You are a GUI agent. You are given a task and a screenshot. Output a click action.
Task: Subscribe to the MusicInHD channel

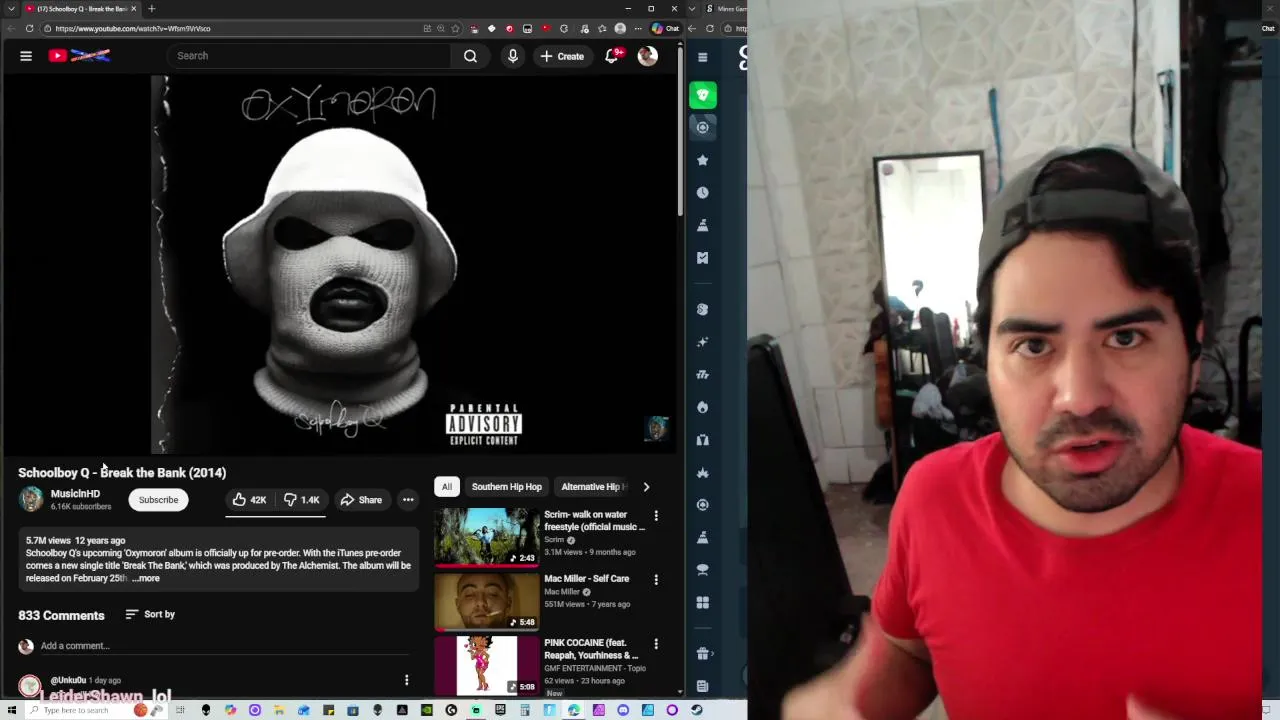158,500
